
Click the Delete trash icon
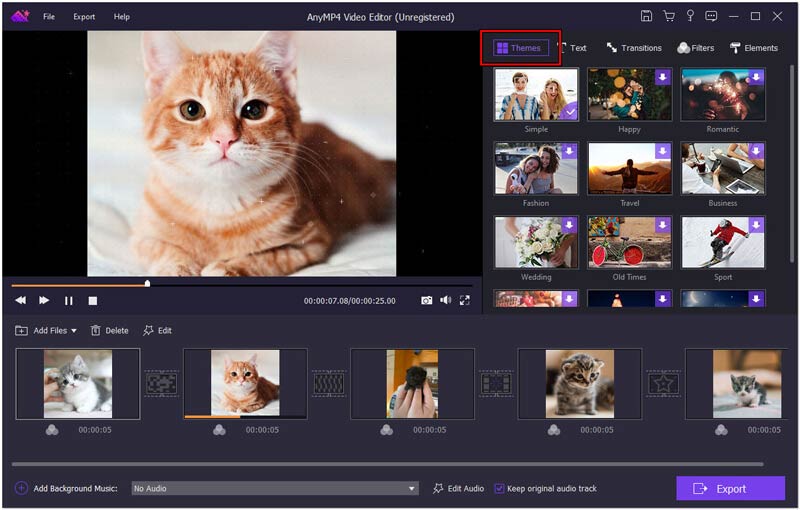(96, 330)
